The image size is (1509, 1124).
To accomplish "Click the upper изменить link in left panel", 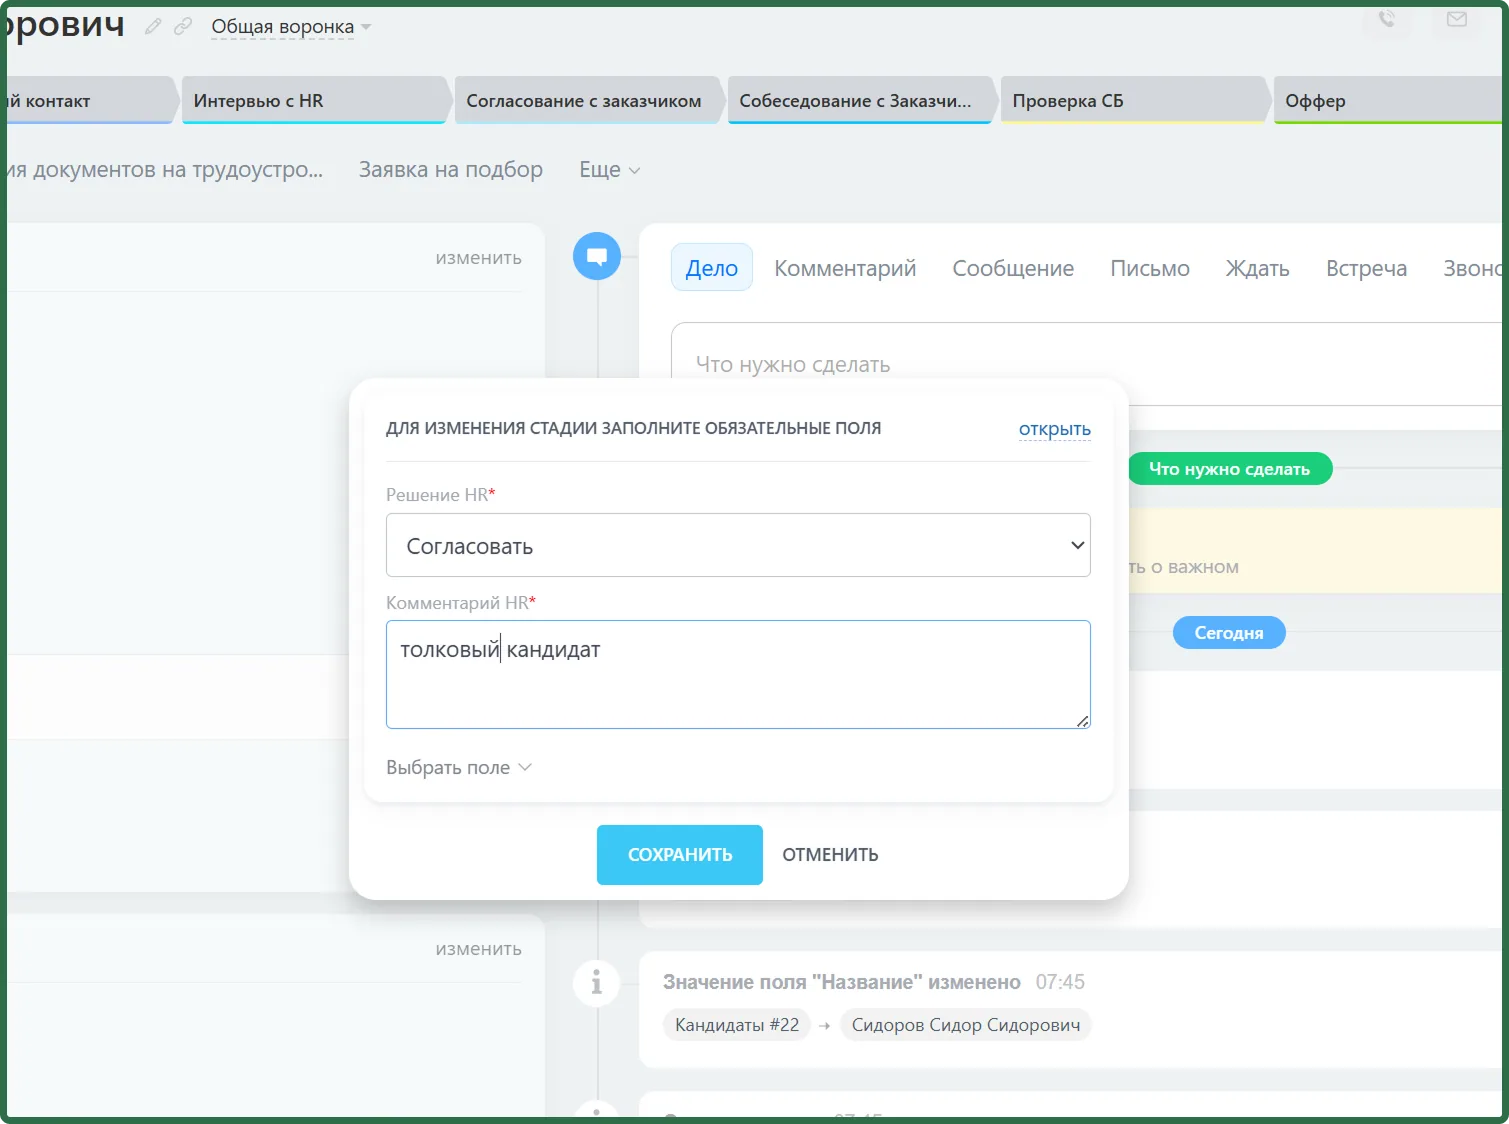I will point(479,258).
